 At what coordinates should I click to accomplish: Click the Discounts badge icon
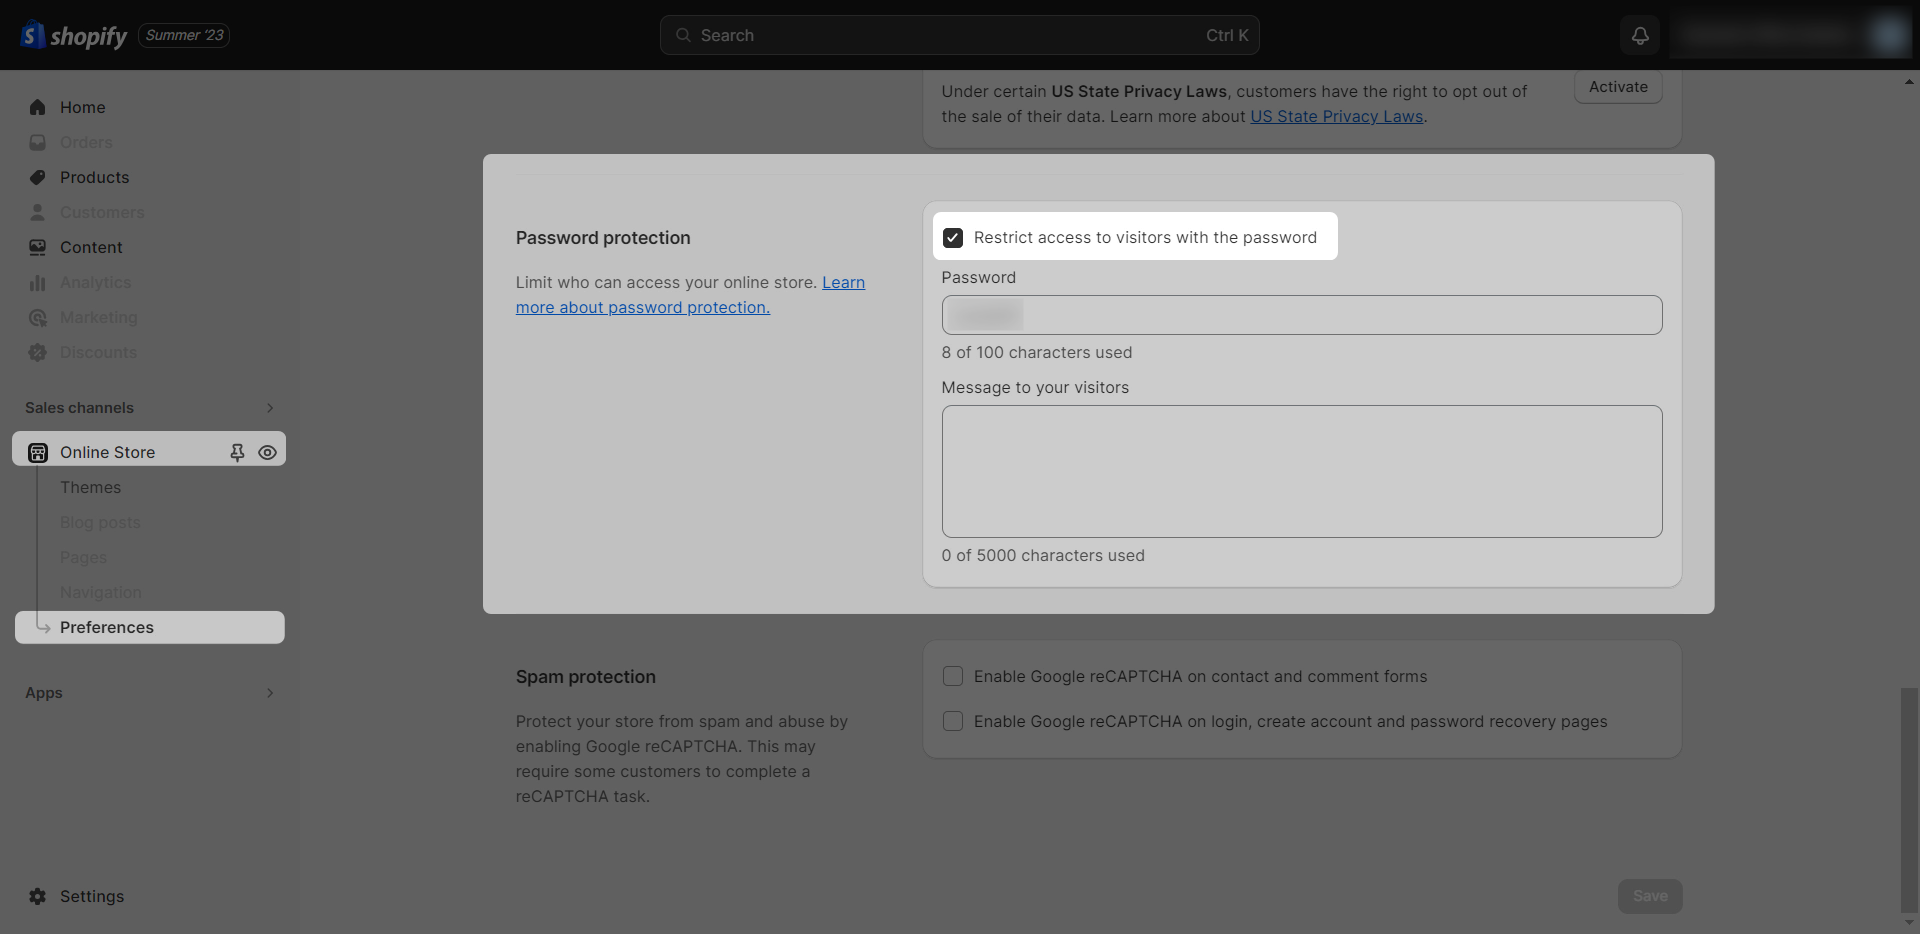coord(37,352)
